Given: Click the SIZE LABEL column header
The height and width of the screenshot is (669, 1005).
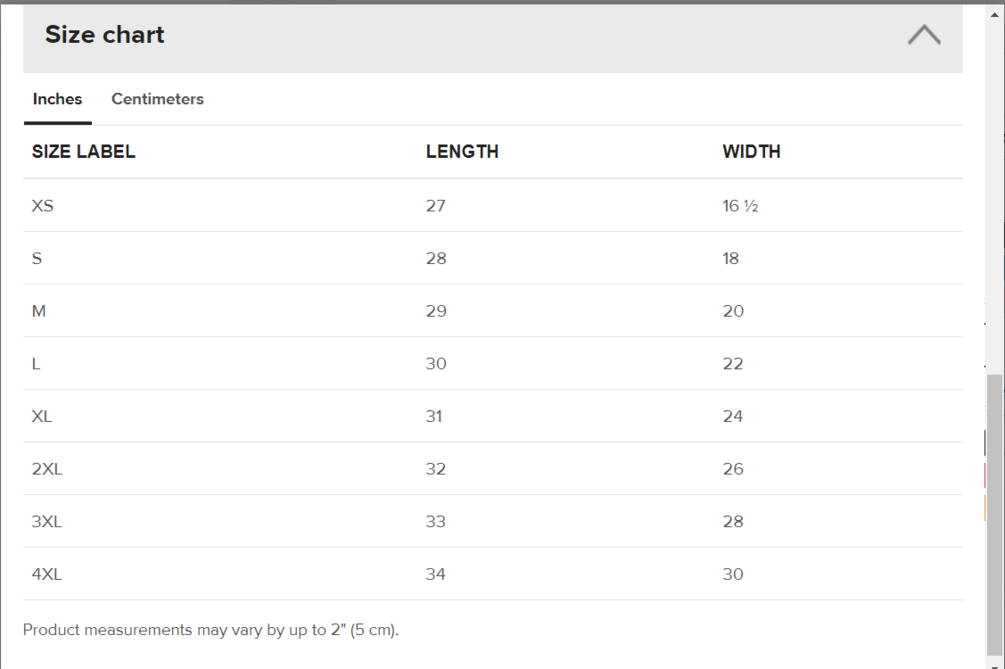Looking at the screenshot, I should [83, 152].
